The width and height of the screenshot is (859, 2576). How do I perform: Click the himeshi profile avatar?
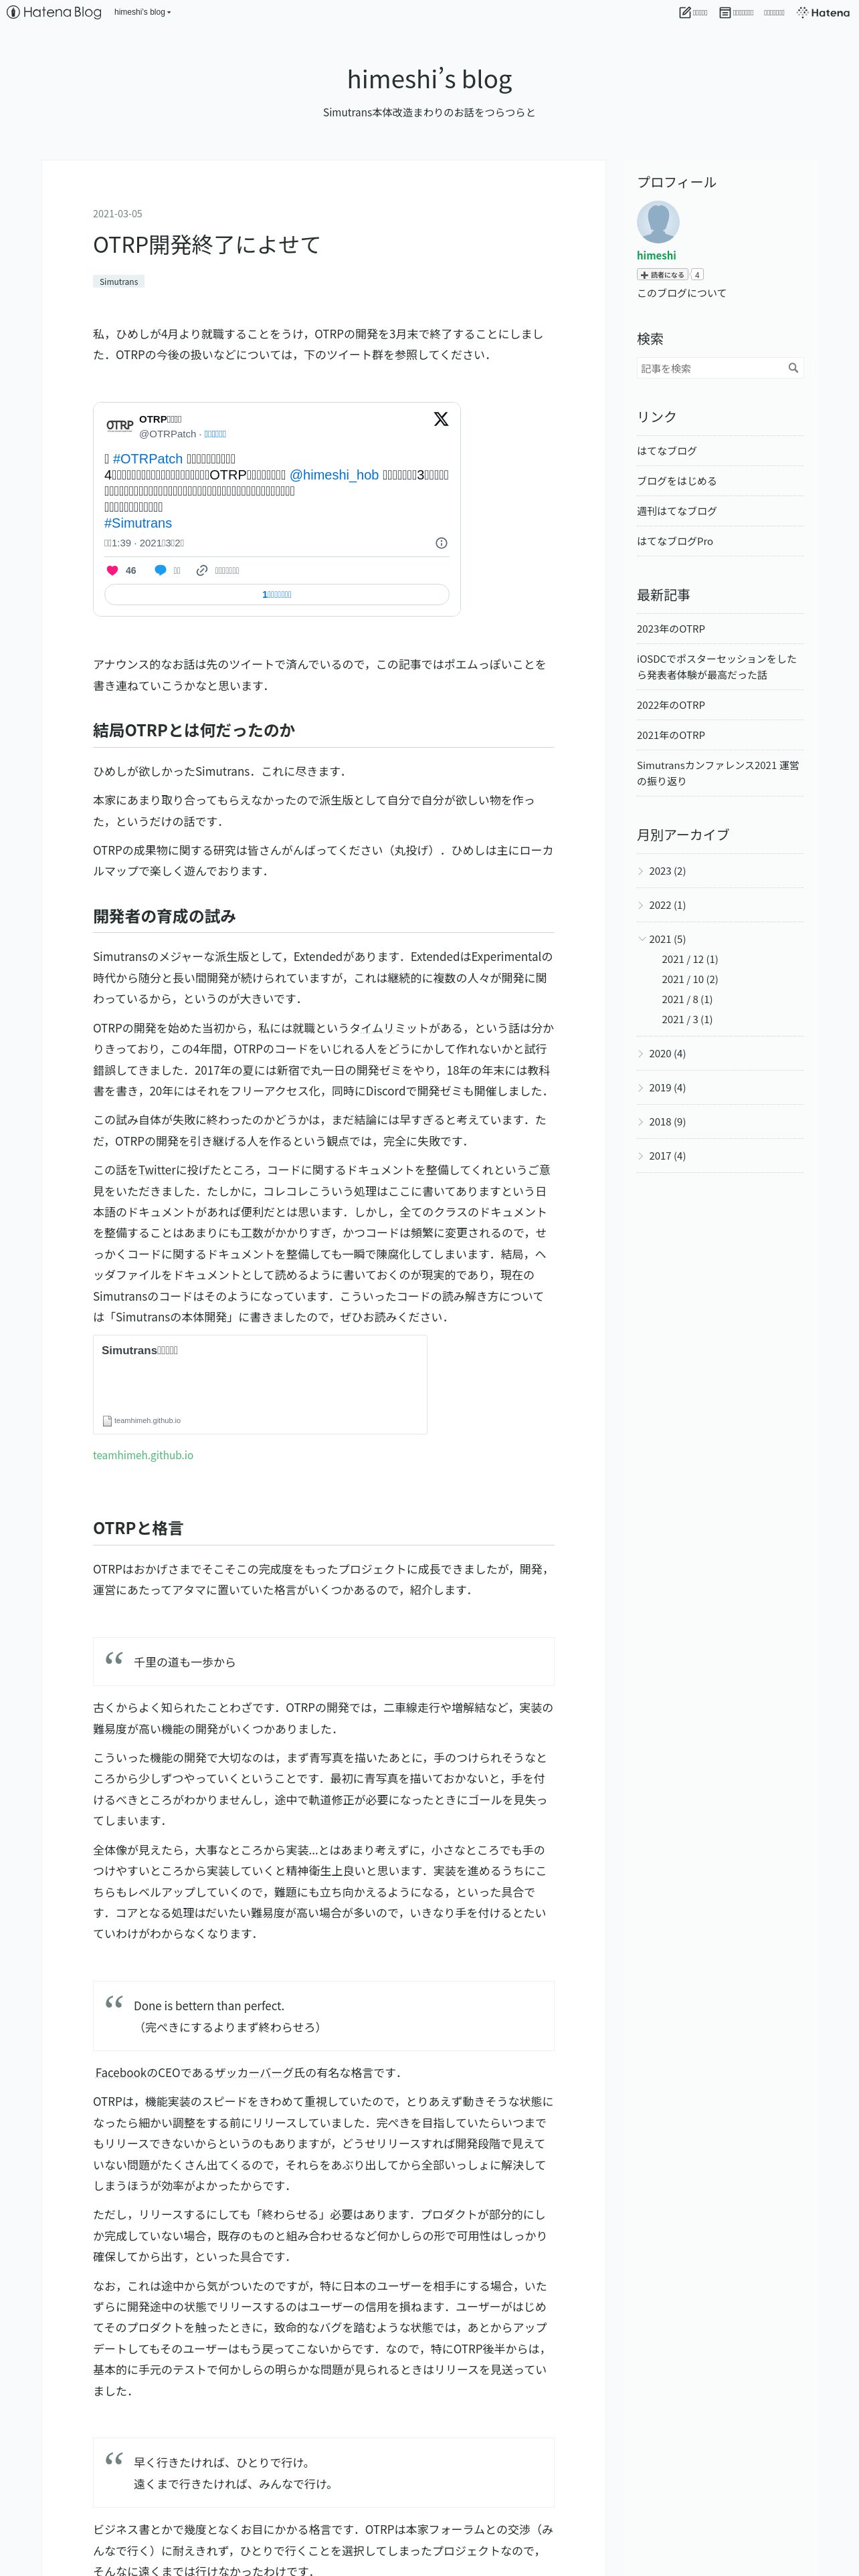(658, 222)
